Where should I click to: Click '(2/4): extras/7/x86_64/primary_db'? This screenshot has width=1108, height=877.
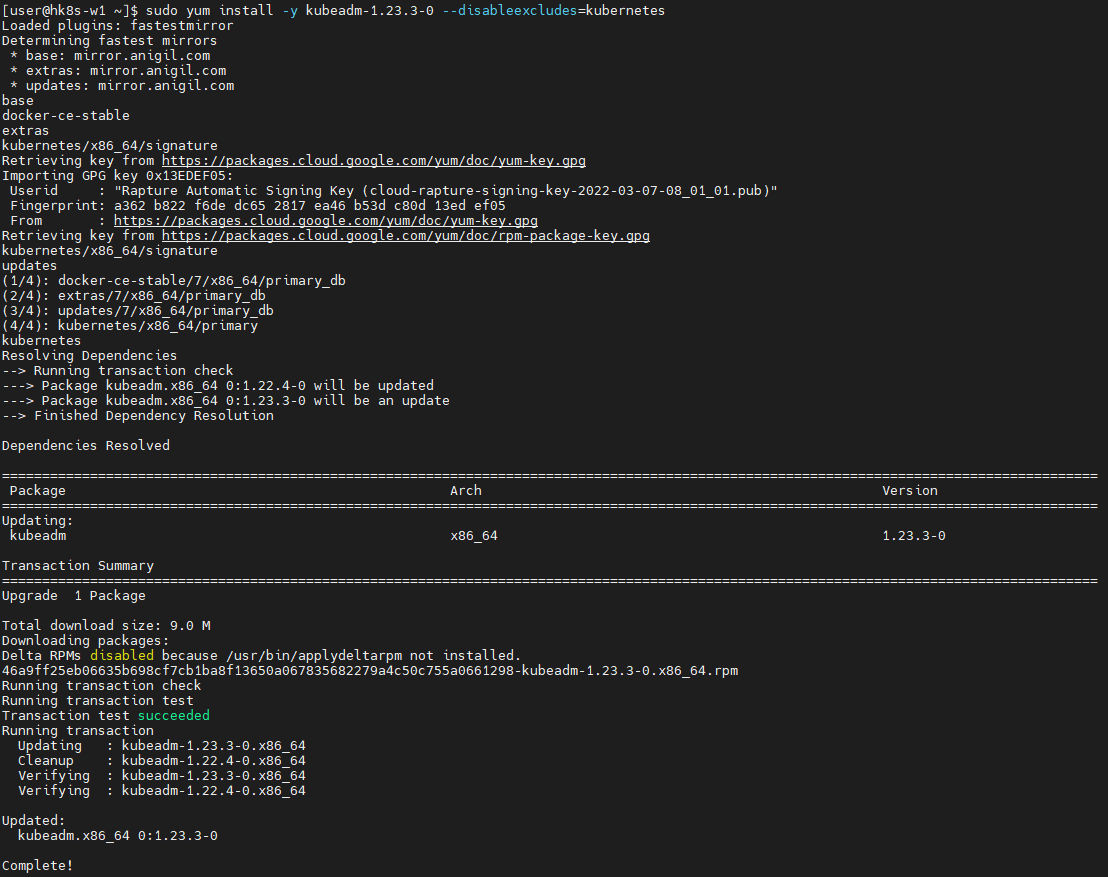134,295
